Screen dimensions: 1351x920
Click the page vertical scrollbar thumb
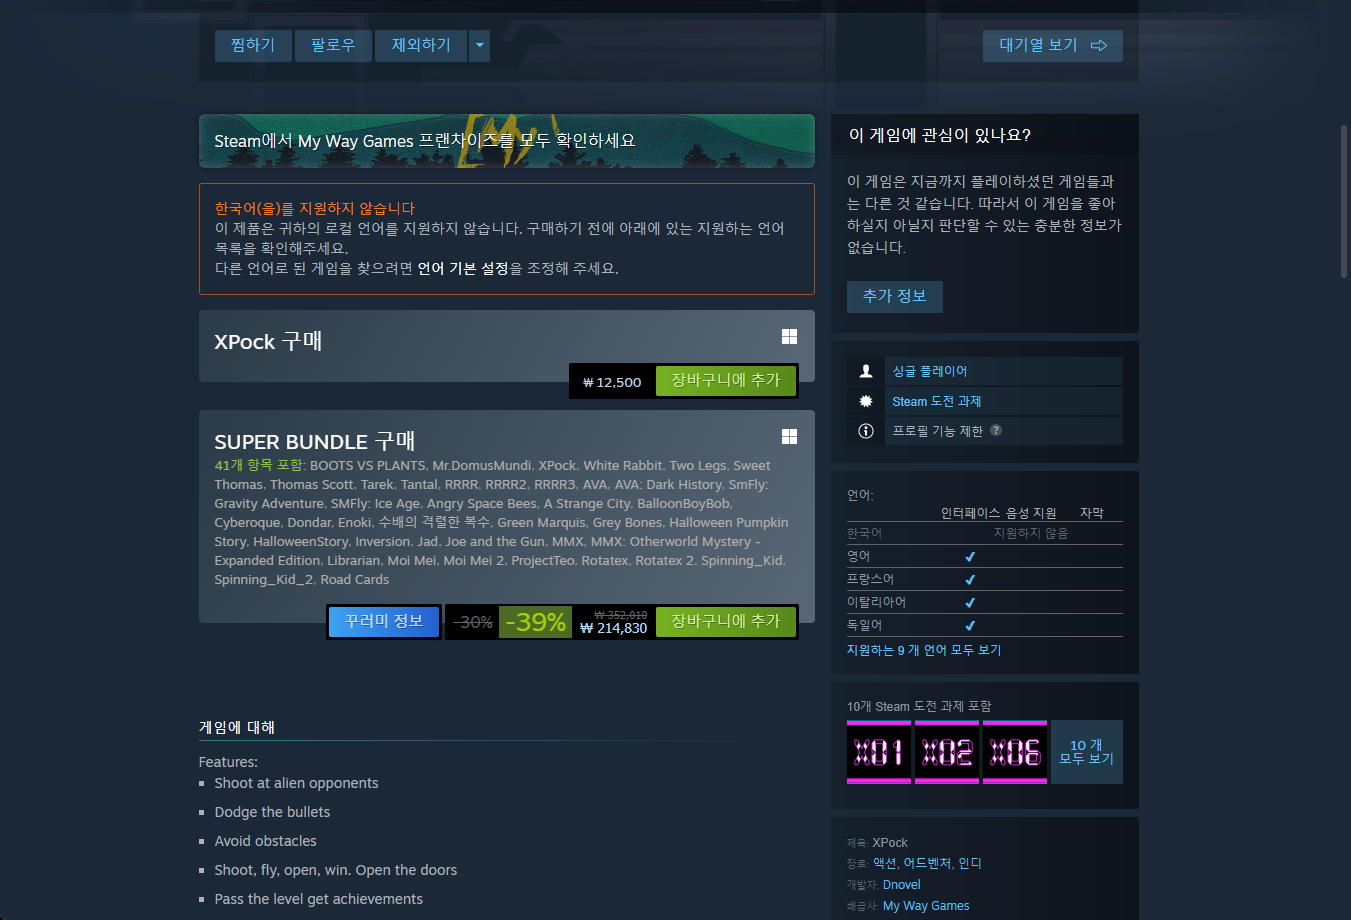(x=1344, y=202)
